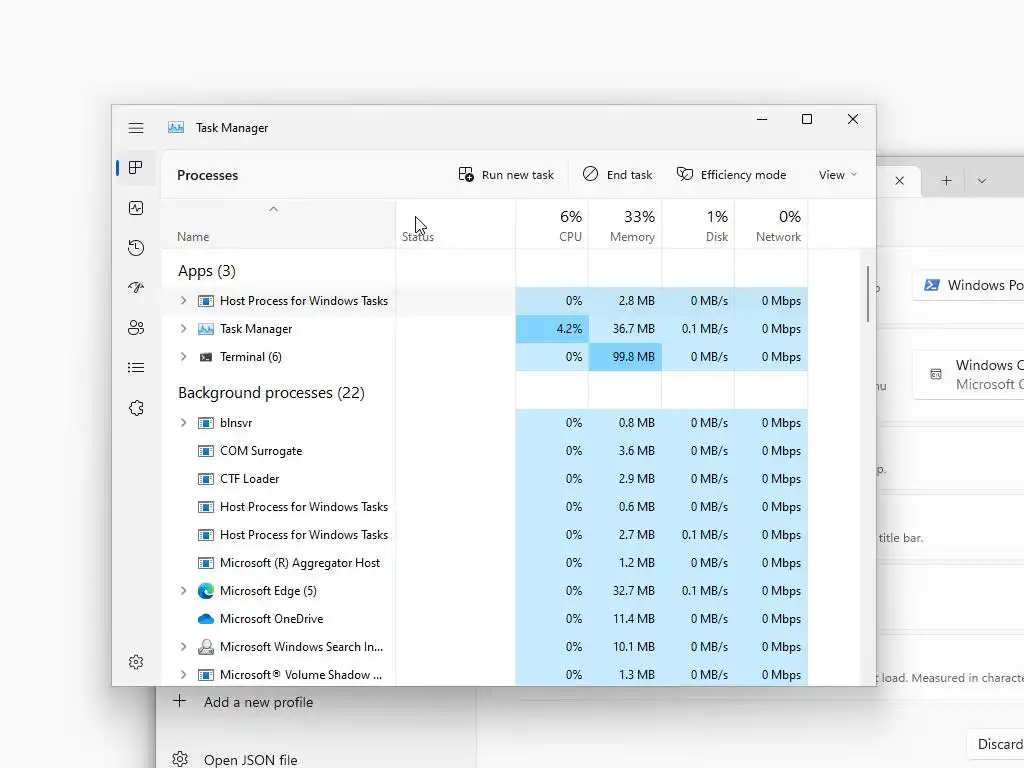Expand the Task Manager process row

click(184, 329)
